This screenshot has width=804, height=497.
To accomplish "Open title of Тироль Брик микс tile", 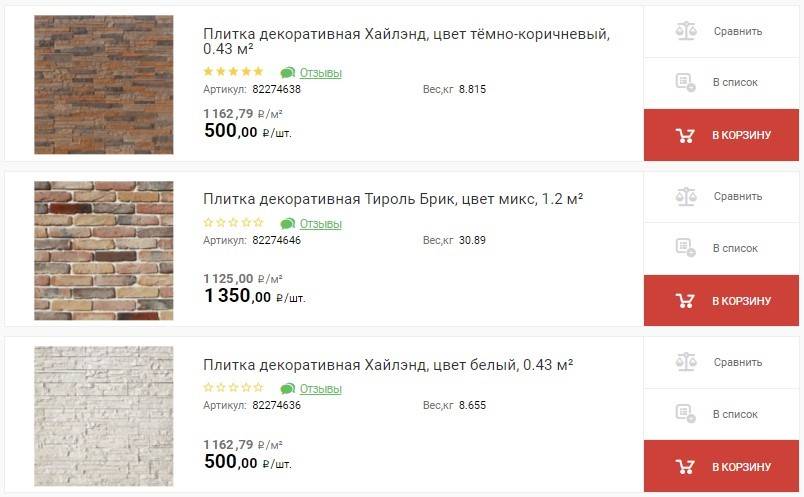I will click(393, 199).
